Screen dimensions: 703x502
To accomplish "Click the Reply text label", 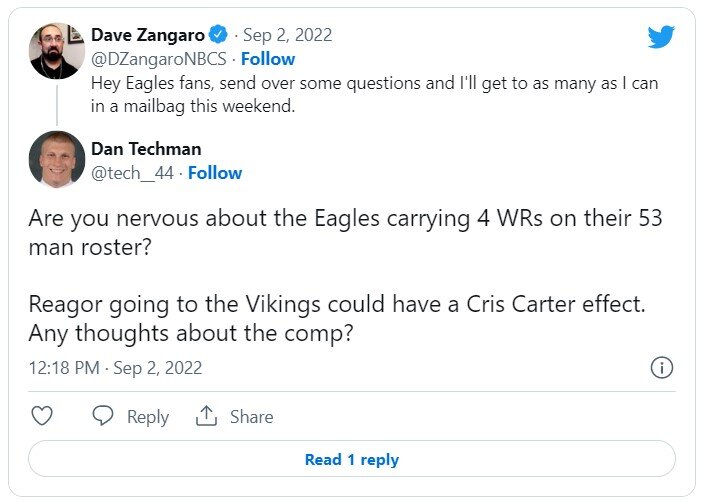I will tap(147, 417).
